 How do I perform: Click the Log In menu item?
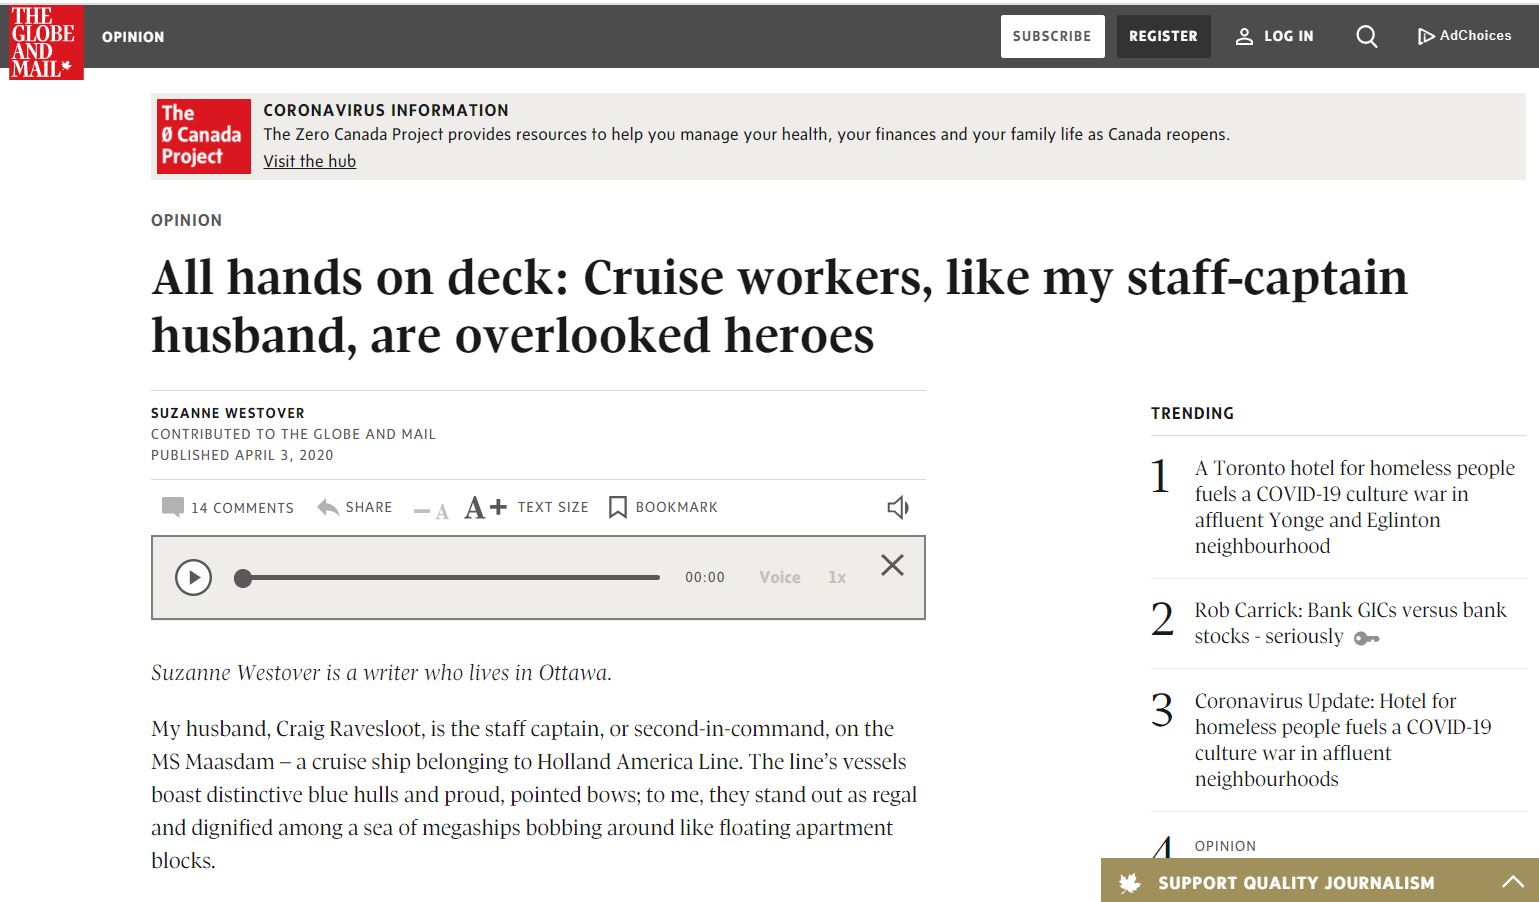pyautogui.click(x=1275, y=36)
